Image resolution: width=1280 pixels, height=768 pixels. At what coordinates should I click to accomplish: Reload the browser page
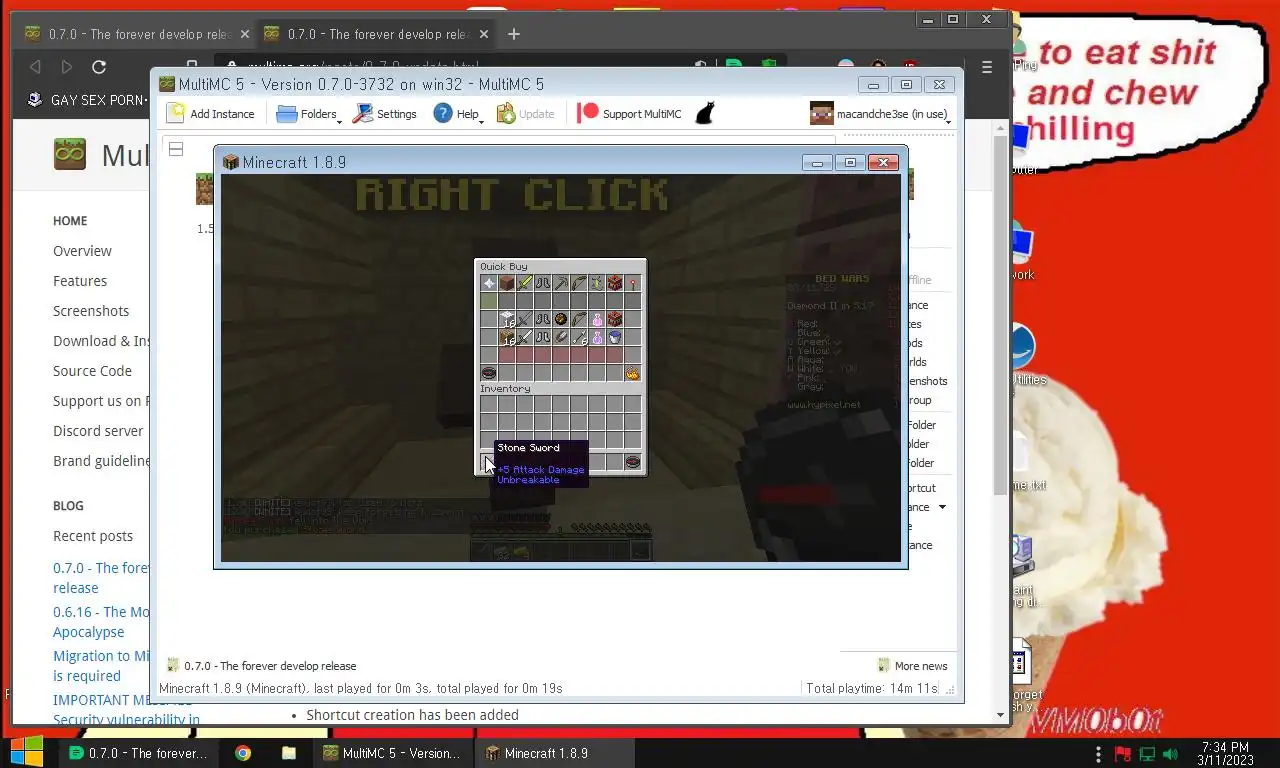pos(99,67)
